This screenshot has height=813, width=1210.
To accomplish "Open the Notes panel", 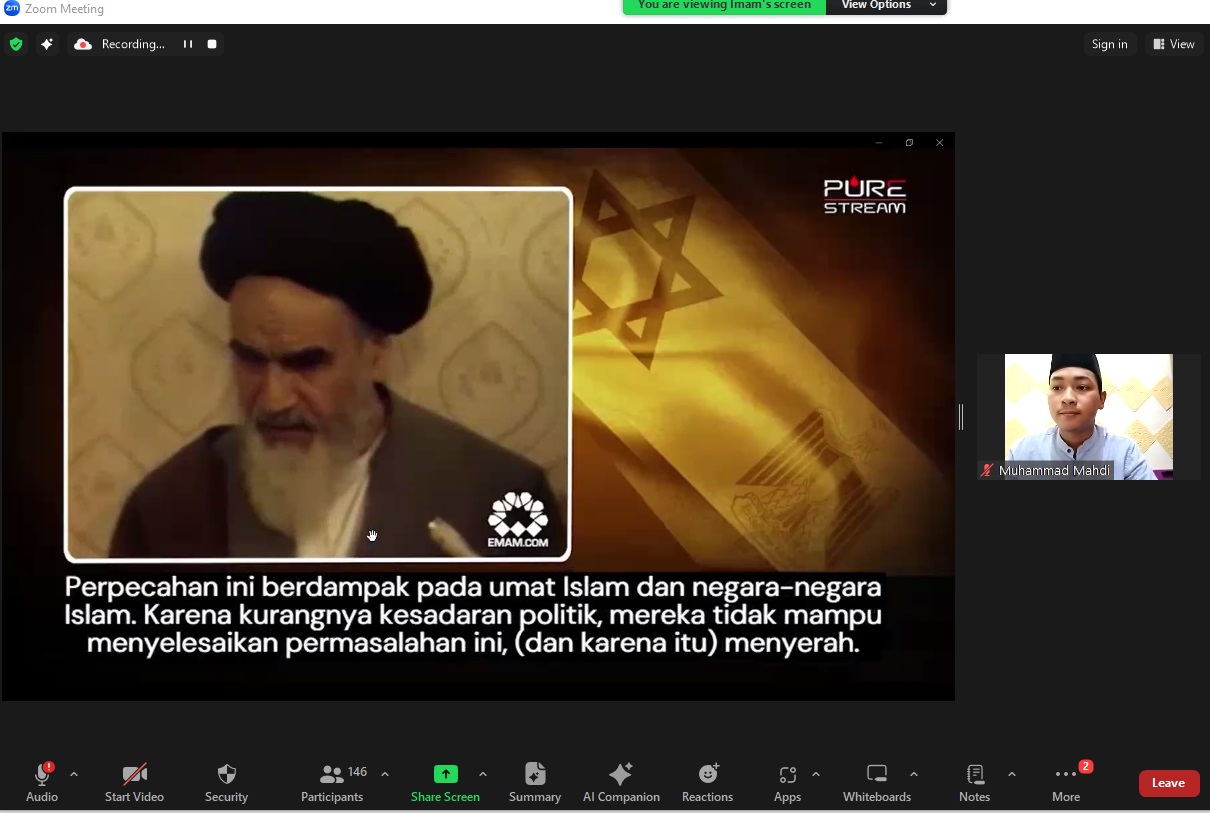I will 975,782.
